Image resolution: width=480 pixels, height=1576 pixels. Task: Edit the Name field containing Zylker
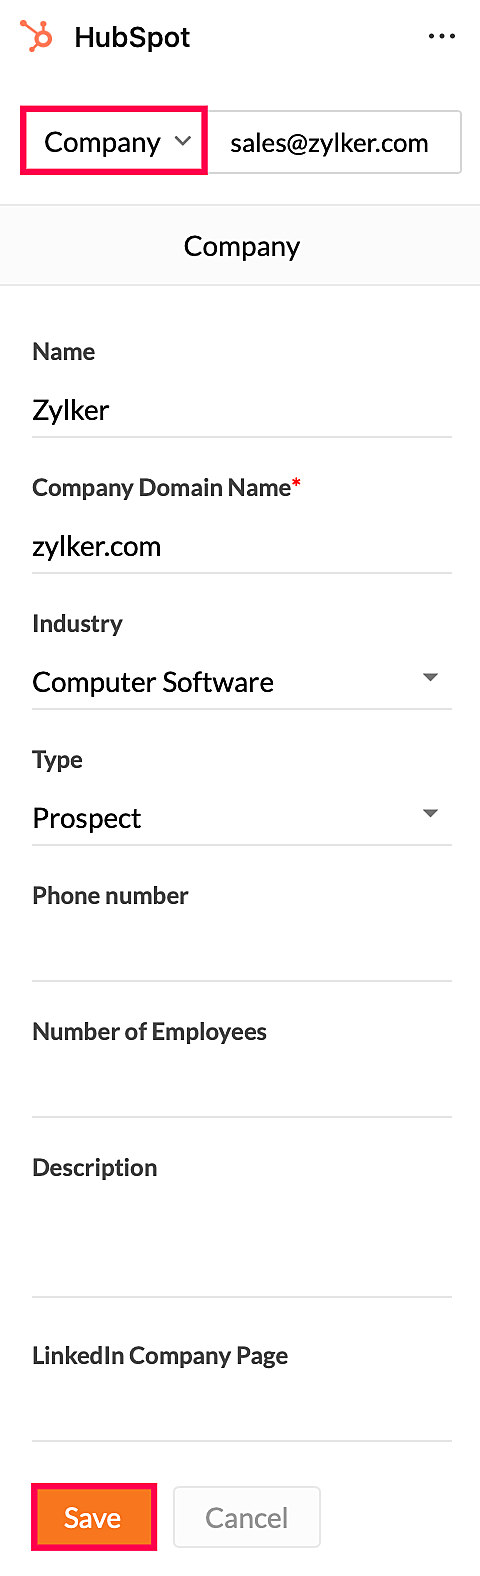click(x=242, y=410)
